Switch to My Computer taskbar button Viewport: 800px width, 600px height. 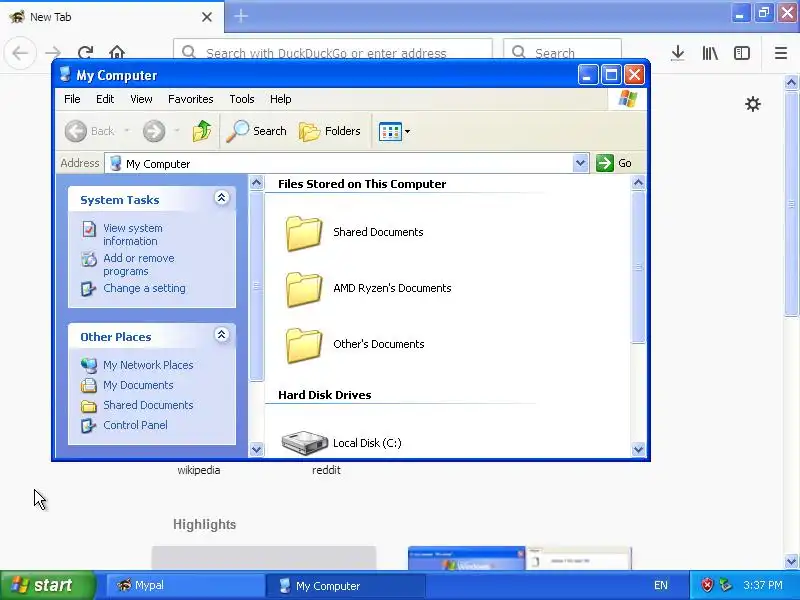345,585
